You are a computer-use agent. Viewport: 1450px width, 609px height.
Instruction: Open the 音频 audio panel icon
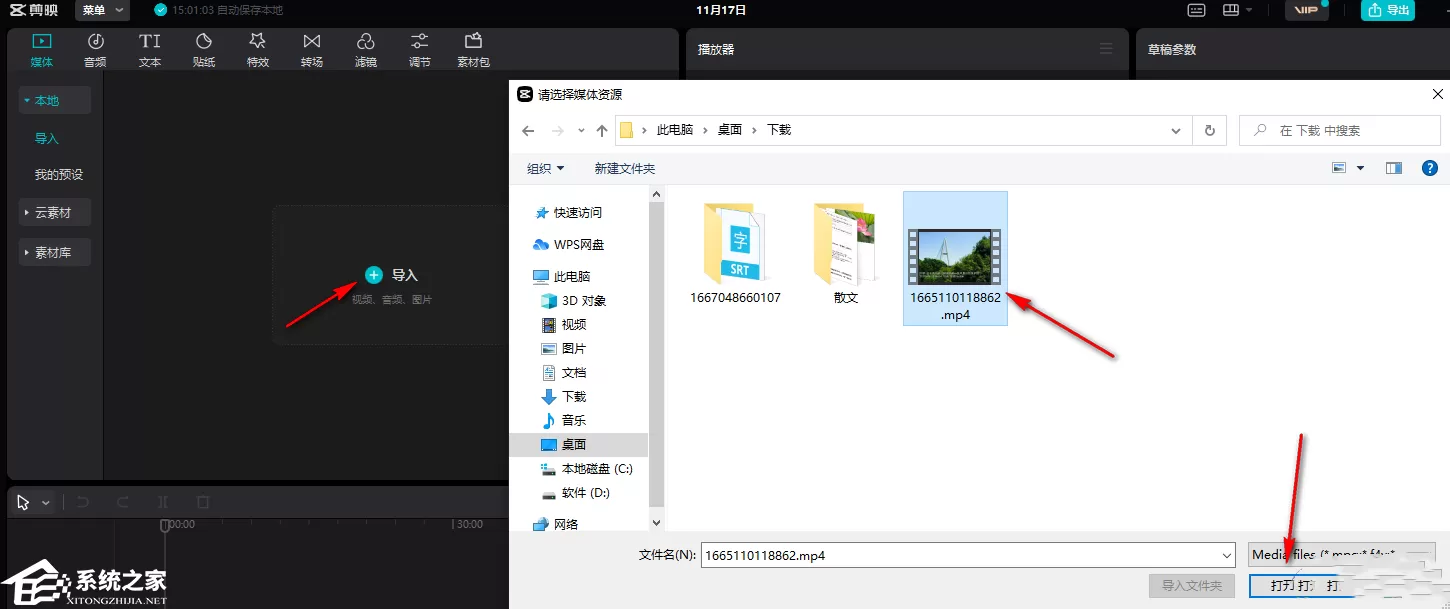[x=95, y=41]
